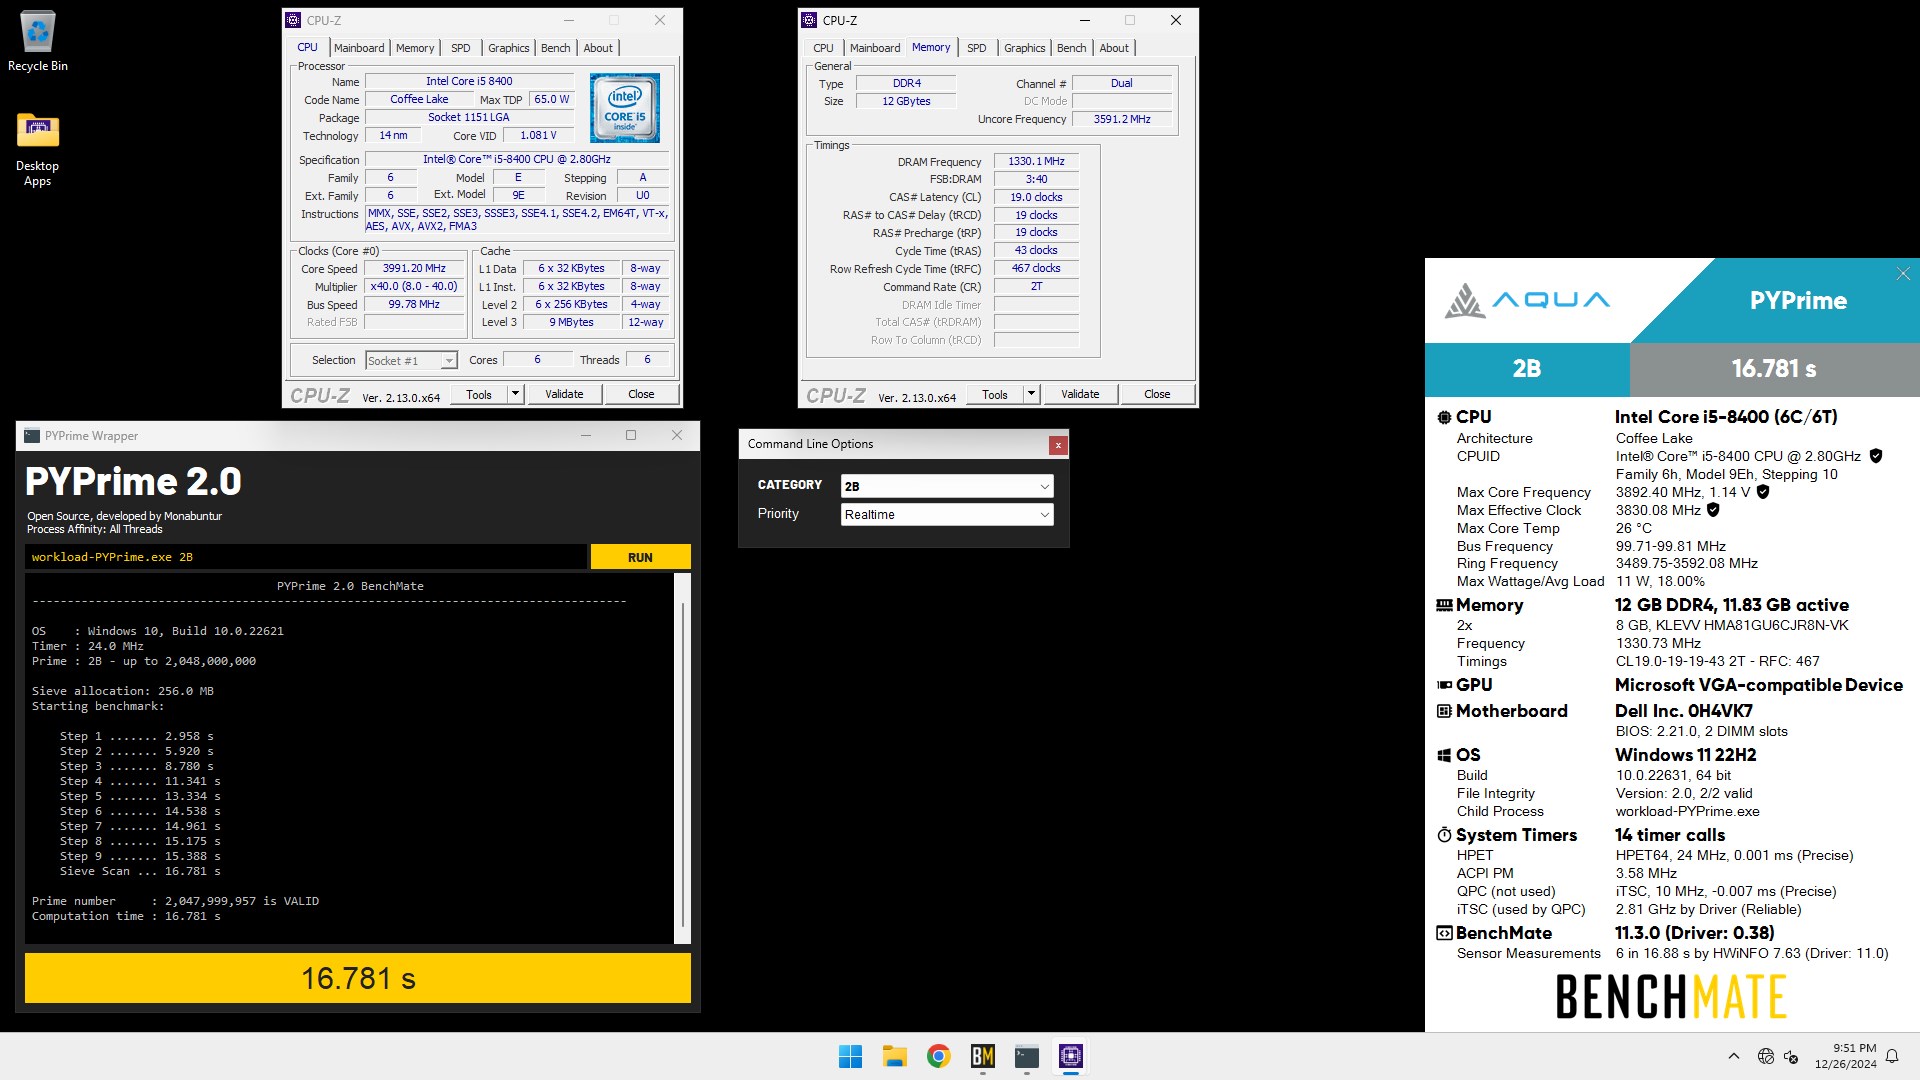
Task: Click the CPU section chip icon in BenchMate
Action: coord(1444,417)
